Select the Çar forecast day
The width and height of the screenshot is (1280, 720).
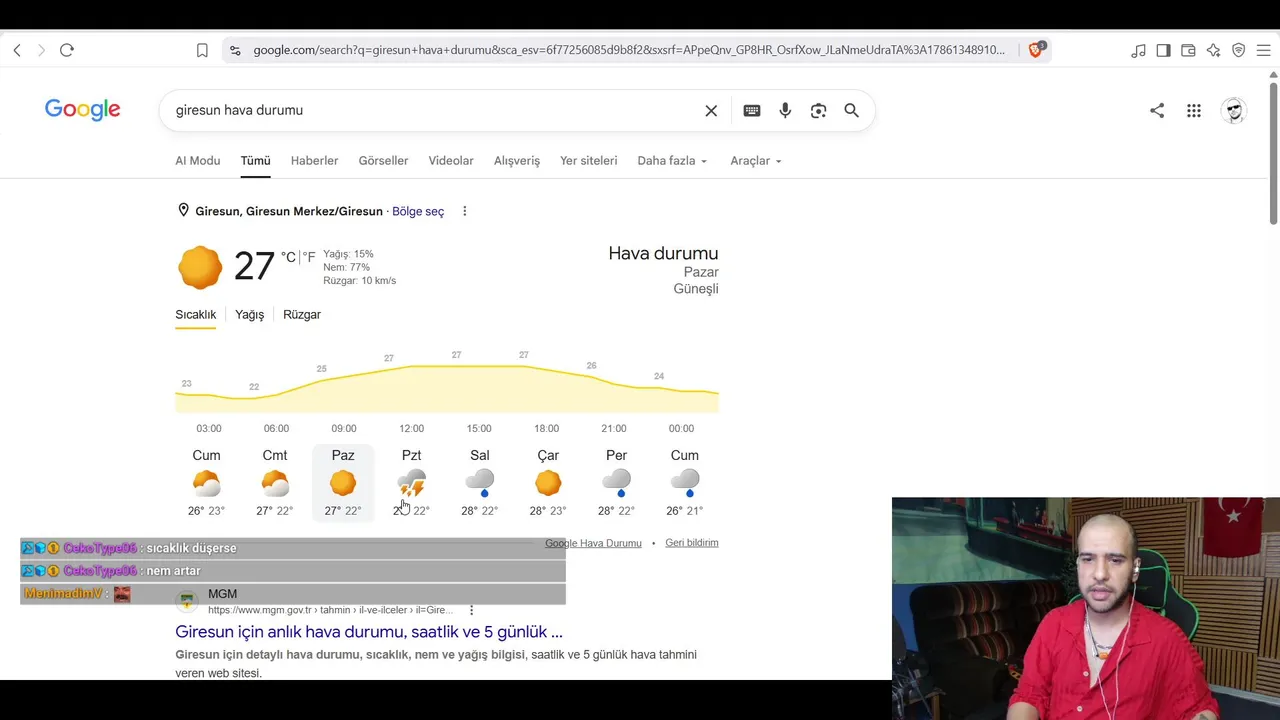[x=548, y=483]
